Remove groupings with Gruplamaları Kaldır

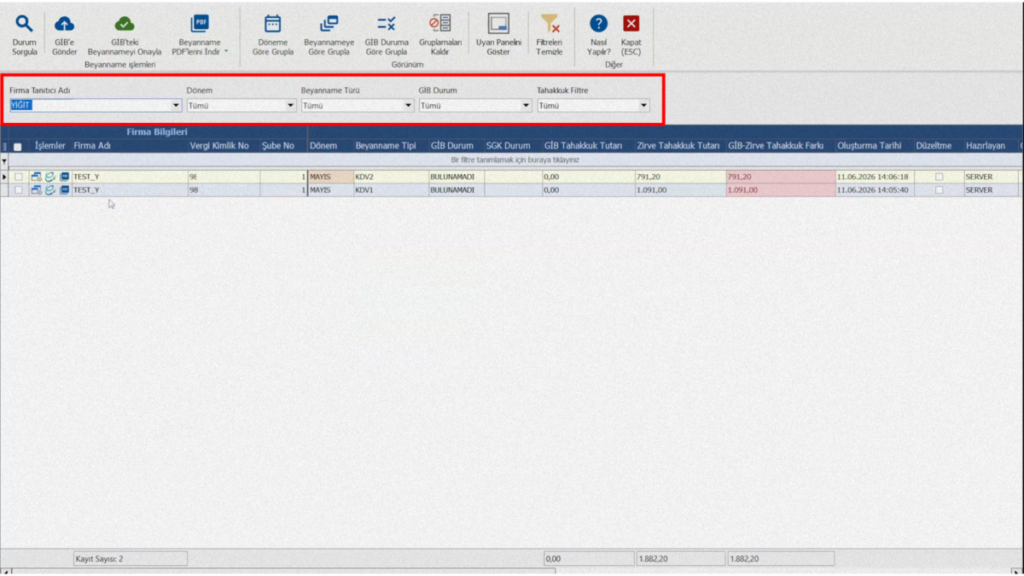coord(440,24)
